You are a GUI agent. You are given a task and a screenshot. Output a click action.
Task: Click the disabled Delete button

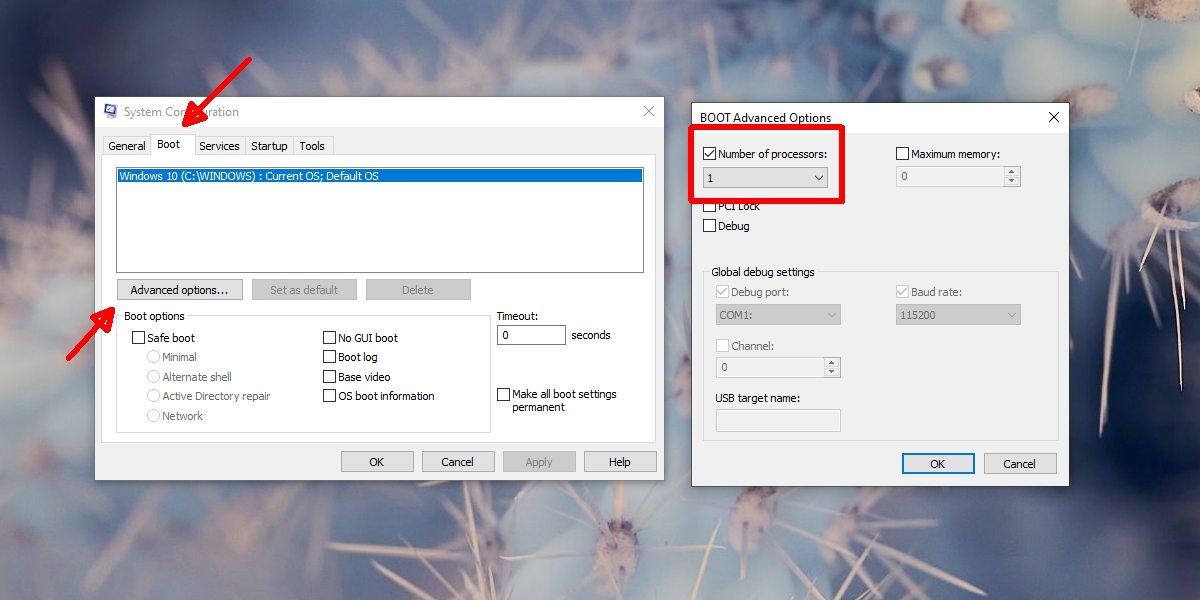coord(418,290)
